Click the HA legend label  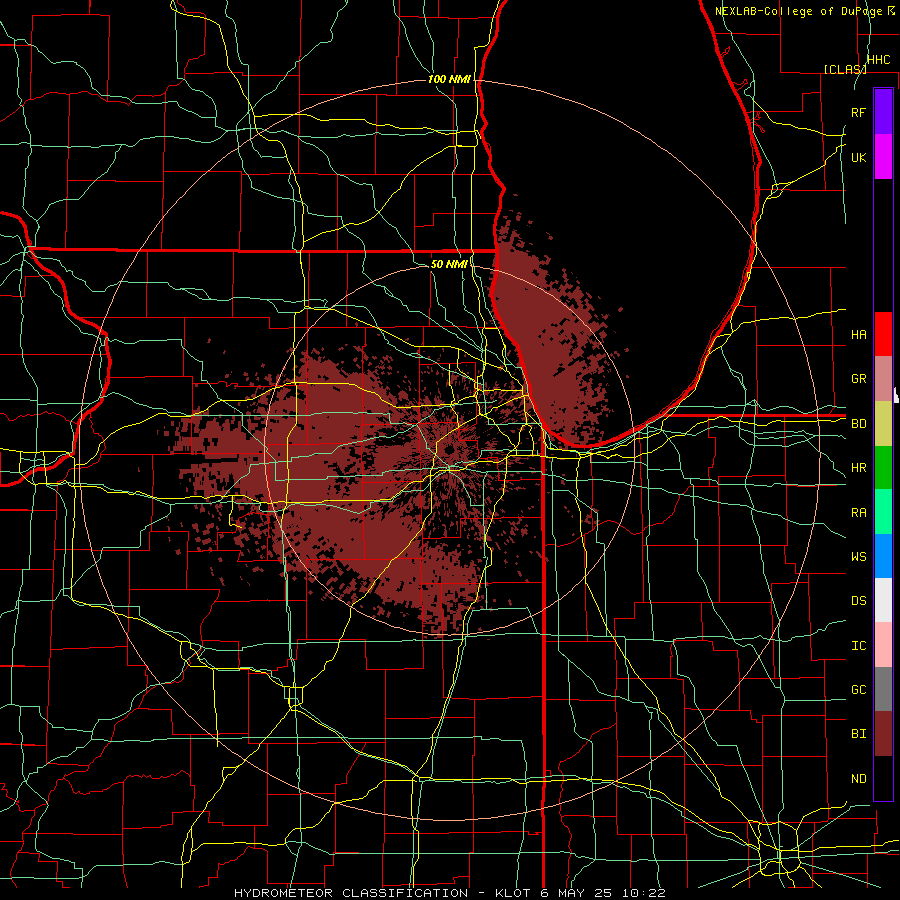859,334
